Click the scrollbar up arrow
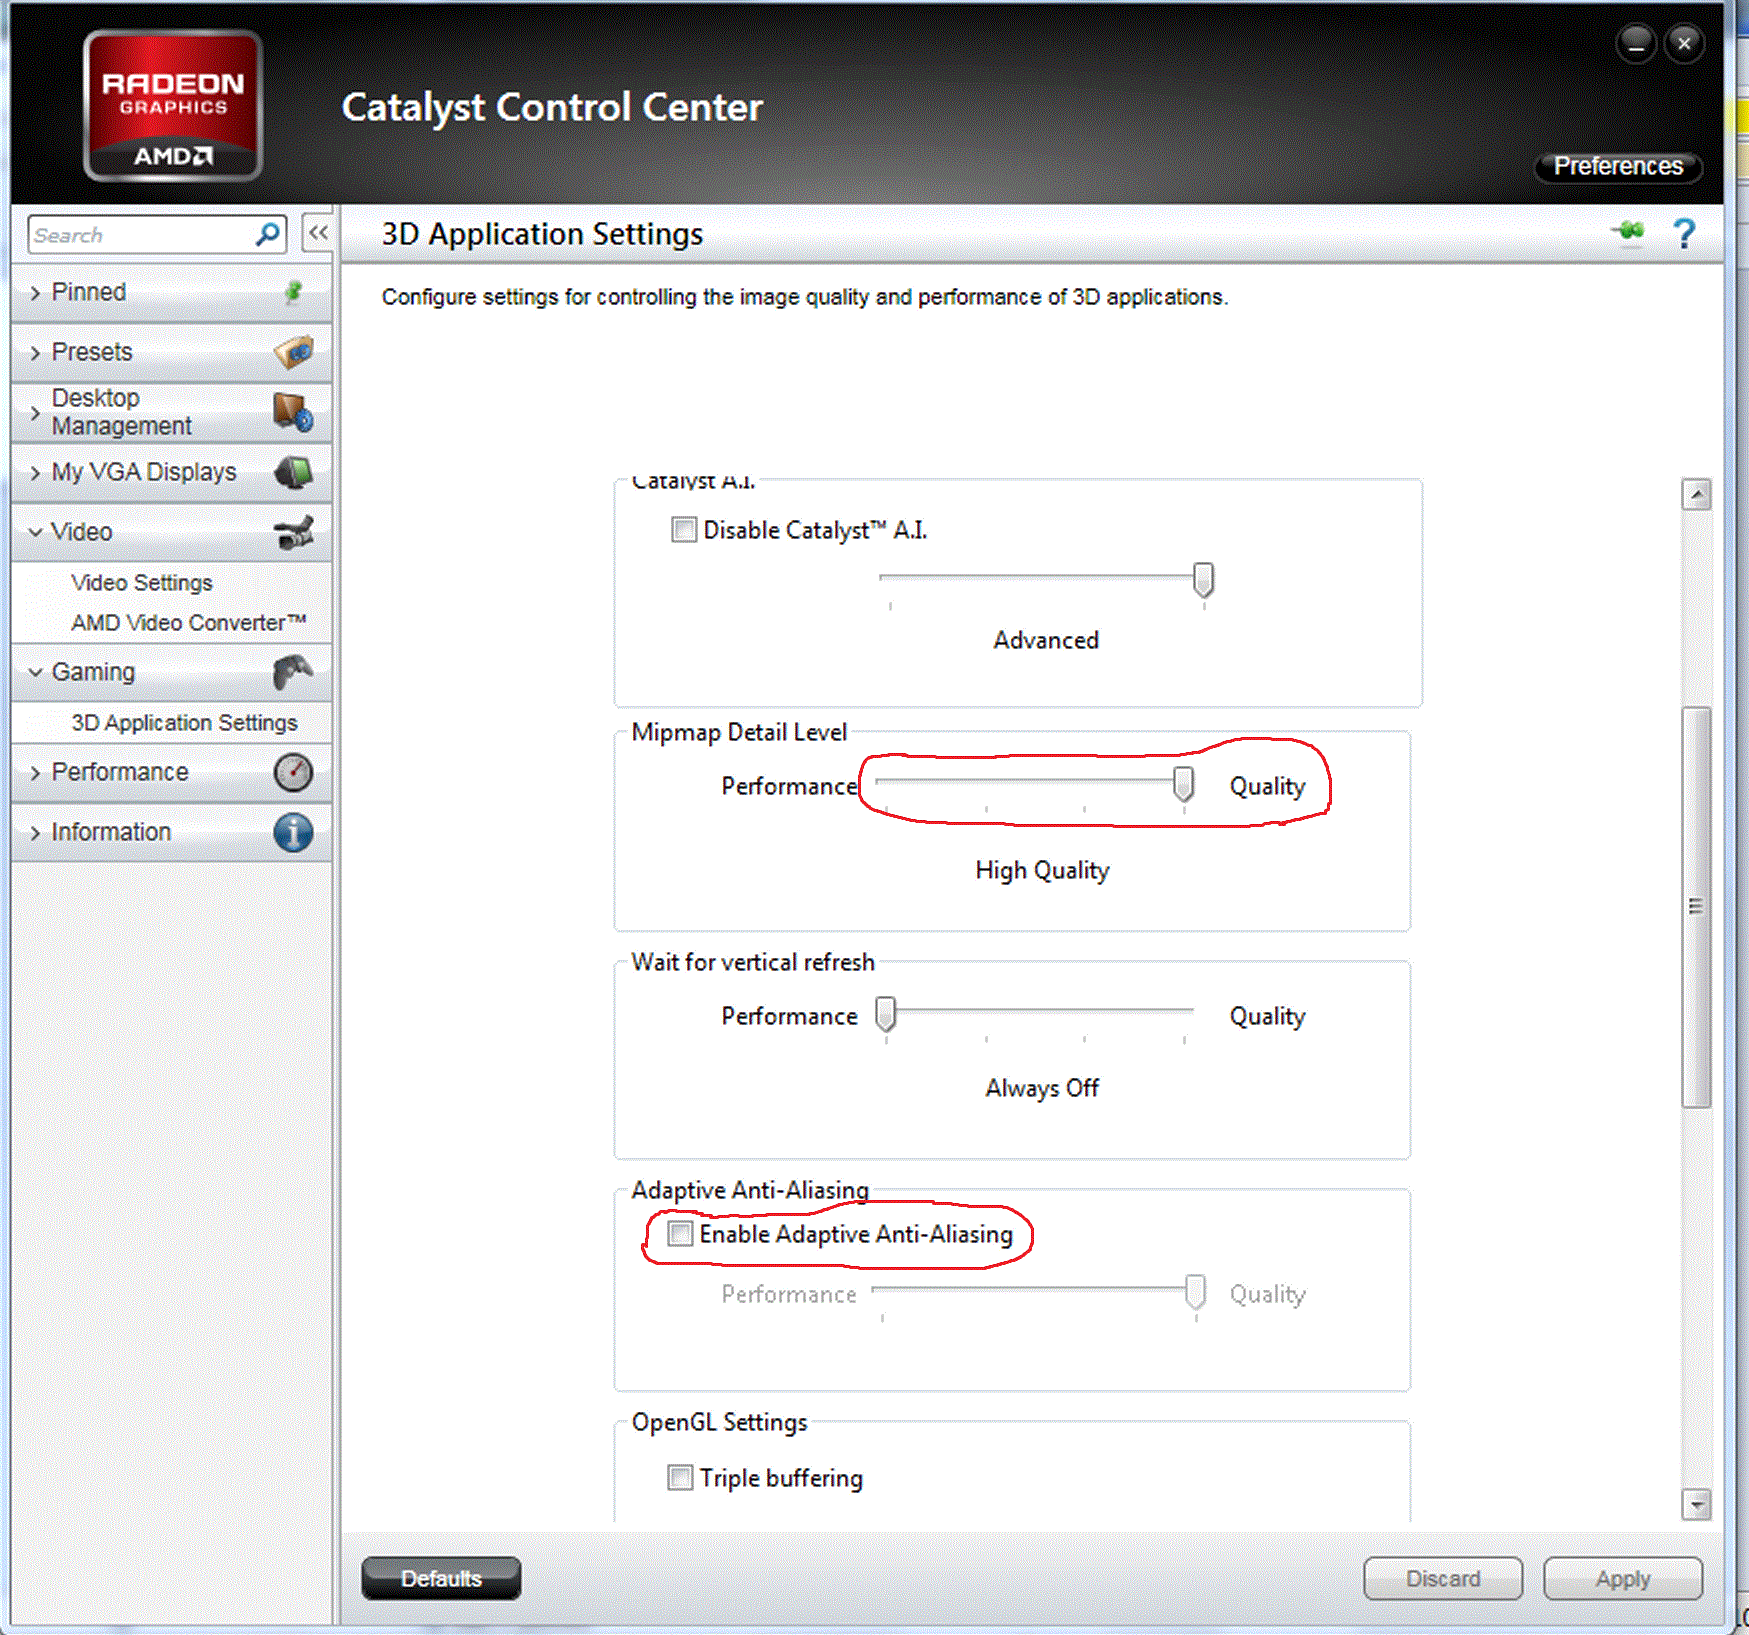1749x1635 pixels. [x=1696, y=494]
